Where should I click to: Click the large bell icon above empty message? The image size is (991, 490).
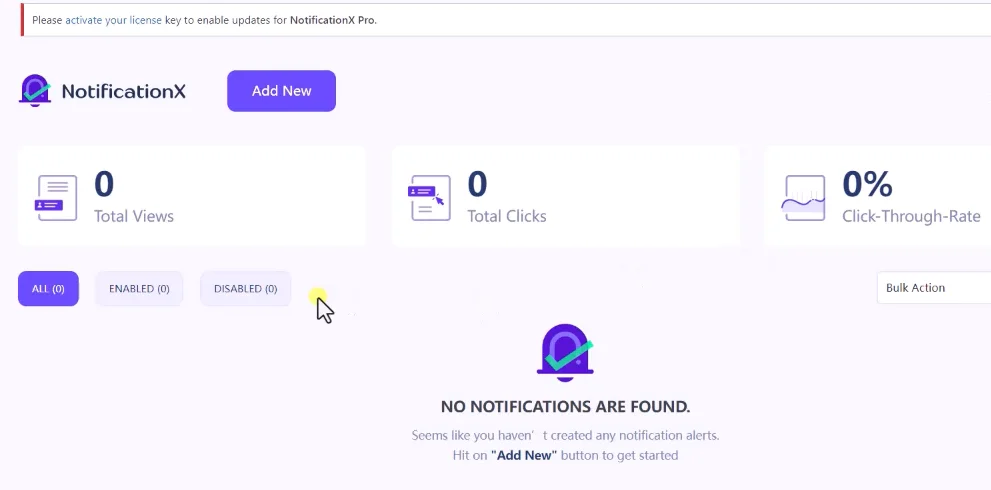565,353
